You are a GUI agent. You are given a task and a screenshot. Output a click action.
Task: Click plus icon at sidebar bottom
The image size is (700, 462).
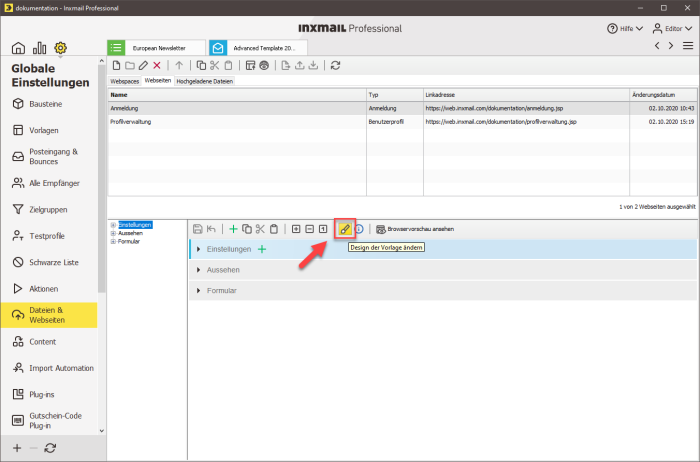click(x=17, y=448)
